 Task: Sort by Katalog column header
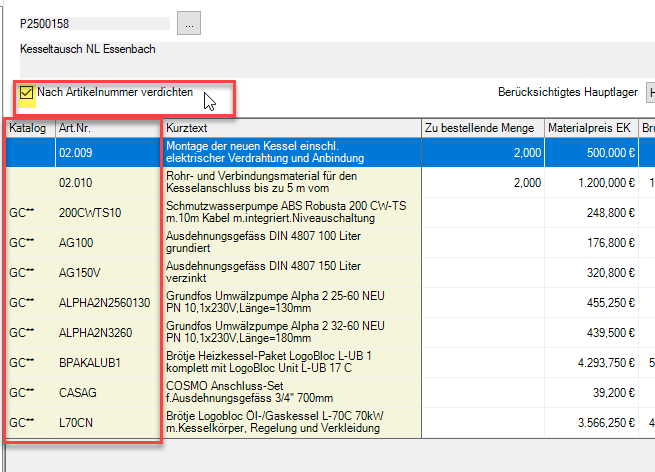tap(30, 128)
